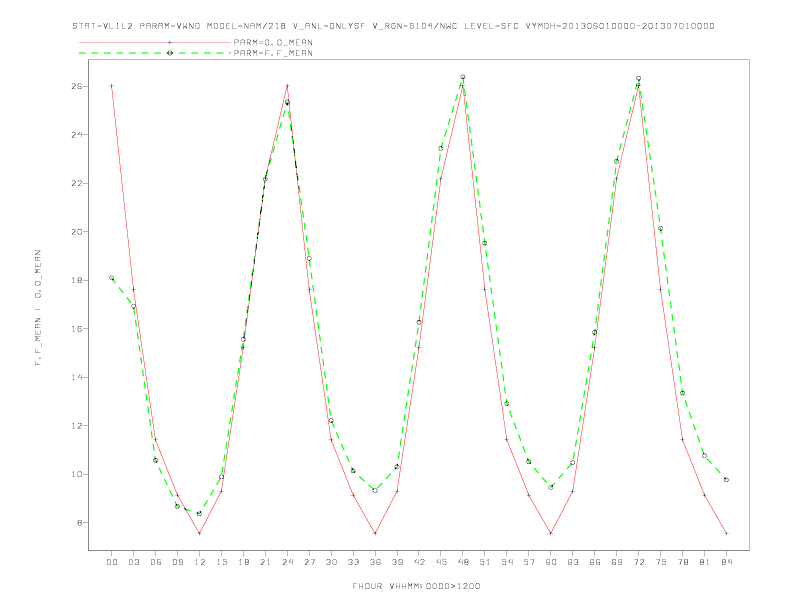The image size is (792, 612).
Task: Click green forecast circle at hour 60
Action: coord(551,487)
